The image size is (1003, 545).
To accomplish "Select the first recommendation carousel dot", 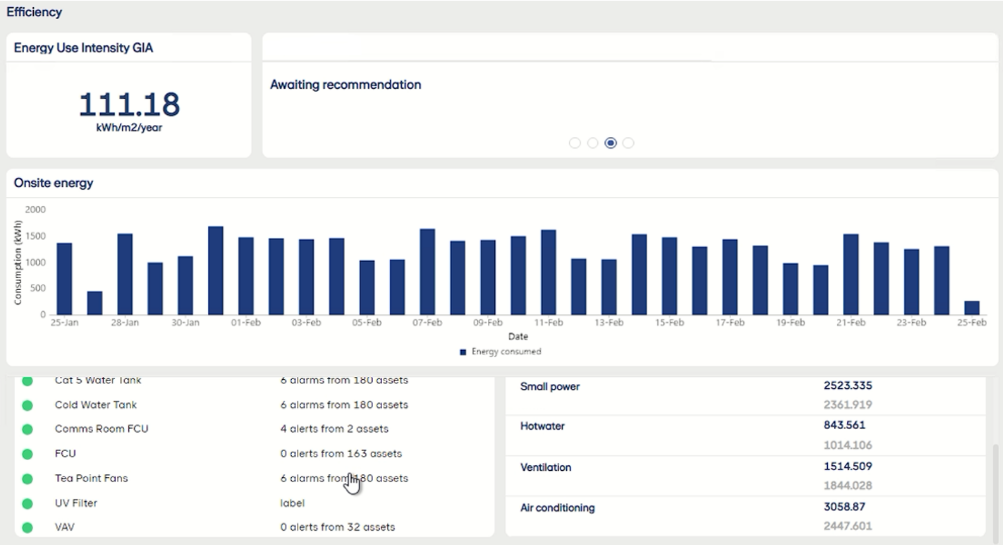I will pyautogui.click(x=574, y=143).
